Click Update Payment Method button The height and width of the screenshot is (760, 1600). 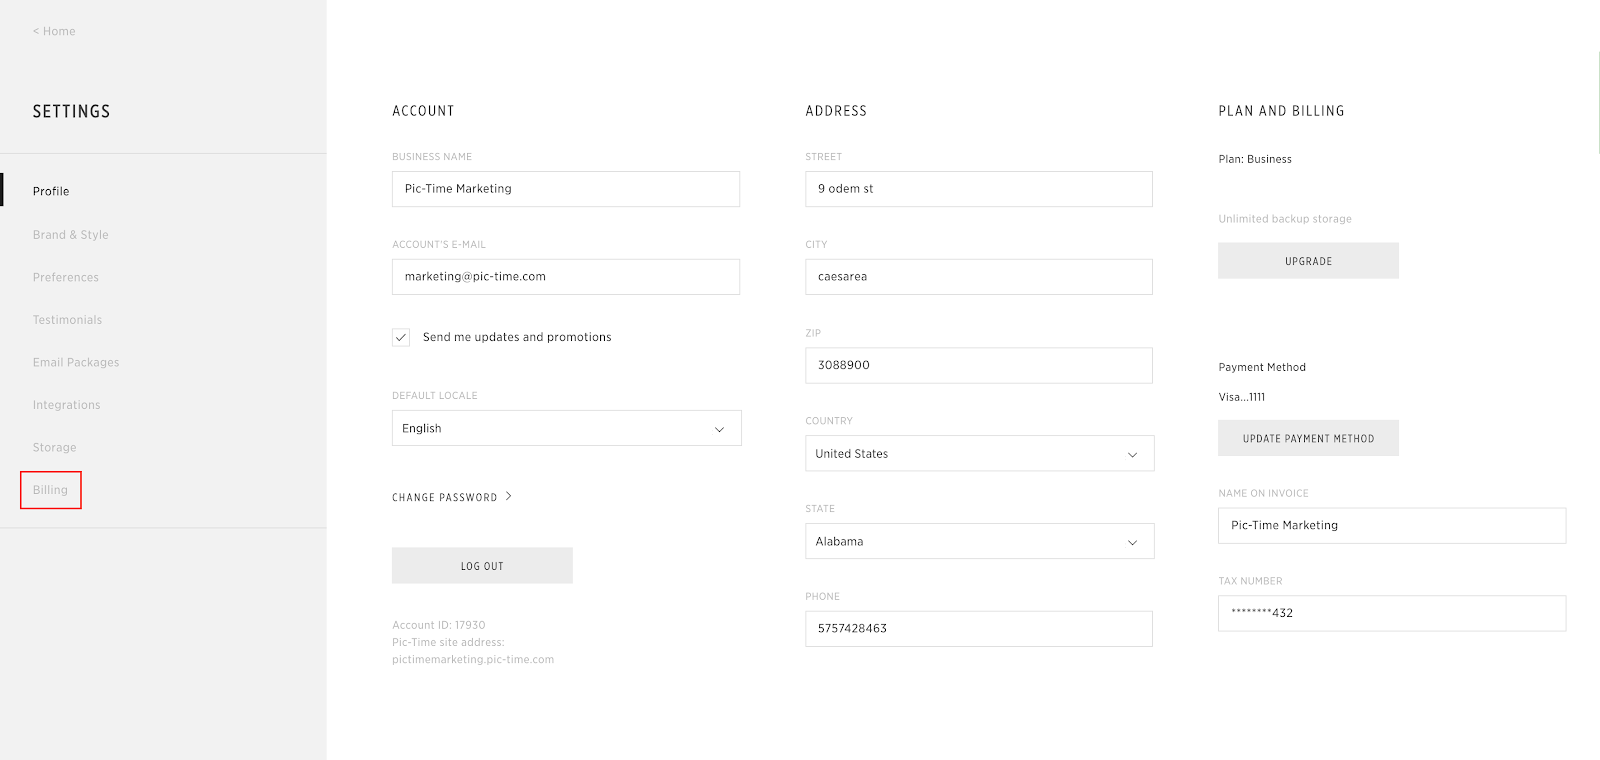pos(1308,438)
